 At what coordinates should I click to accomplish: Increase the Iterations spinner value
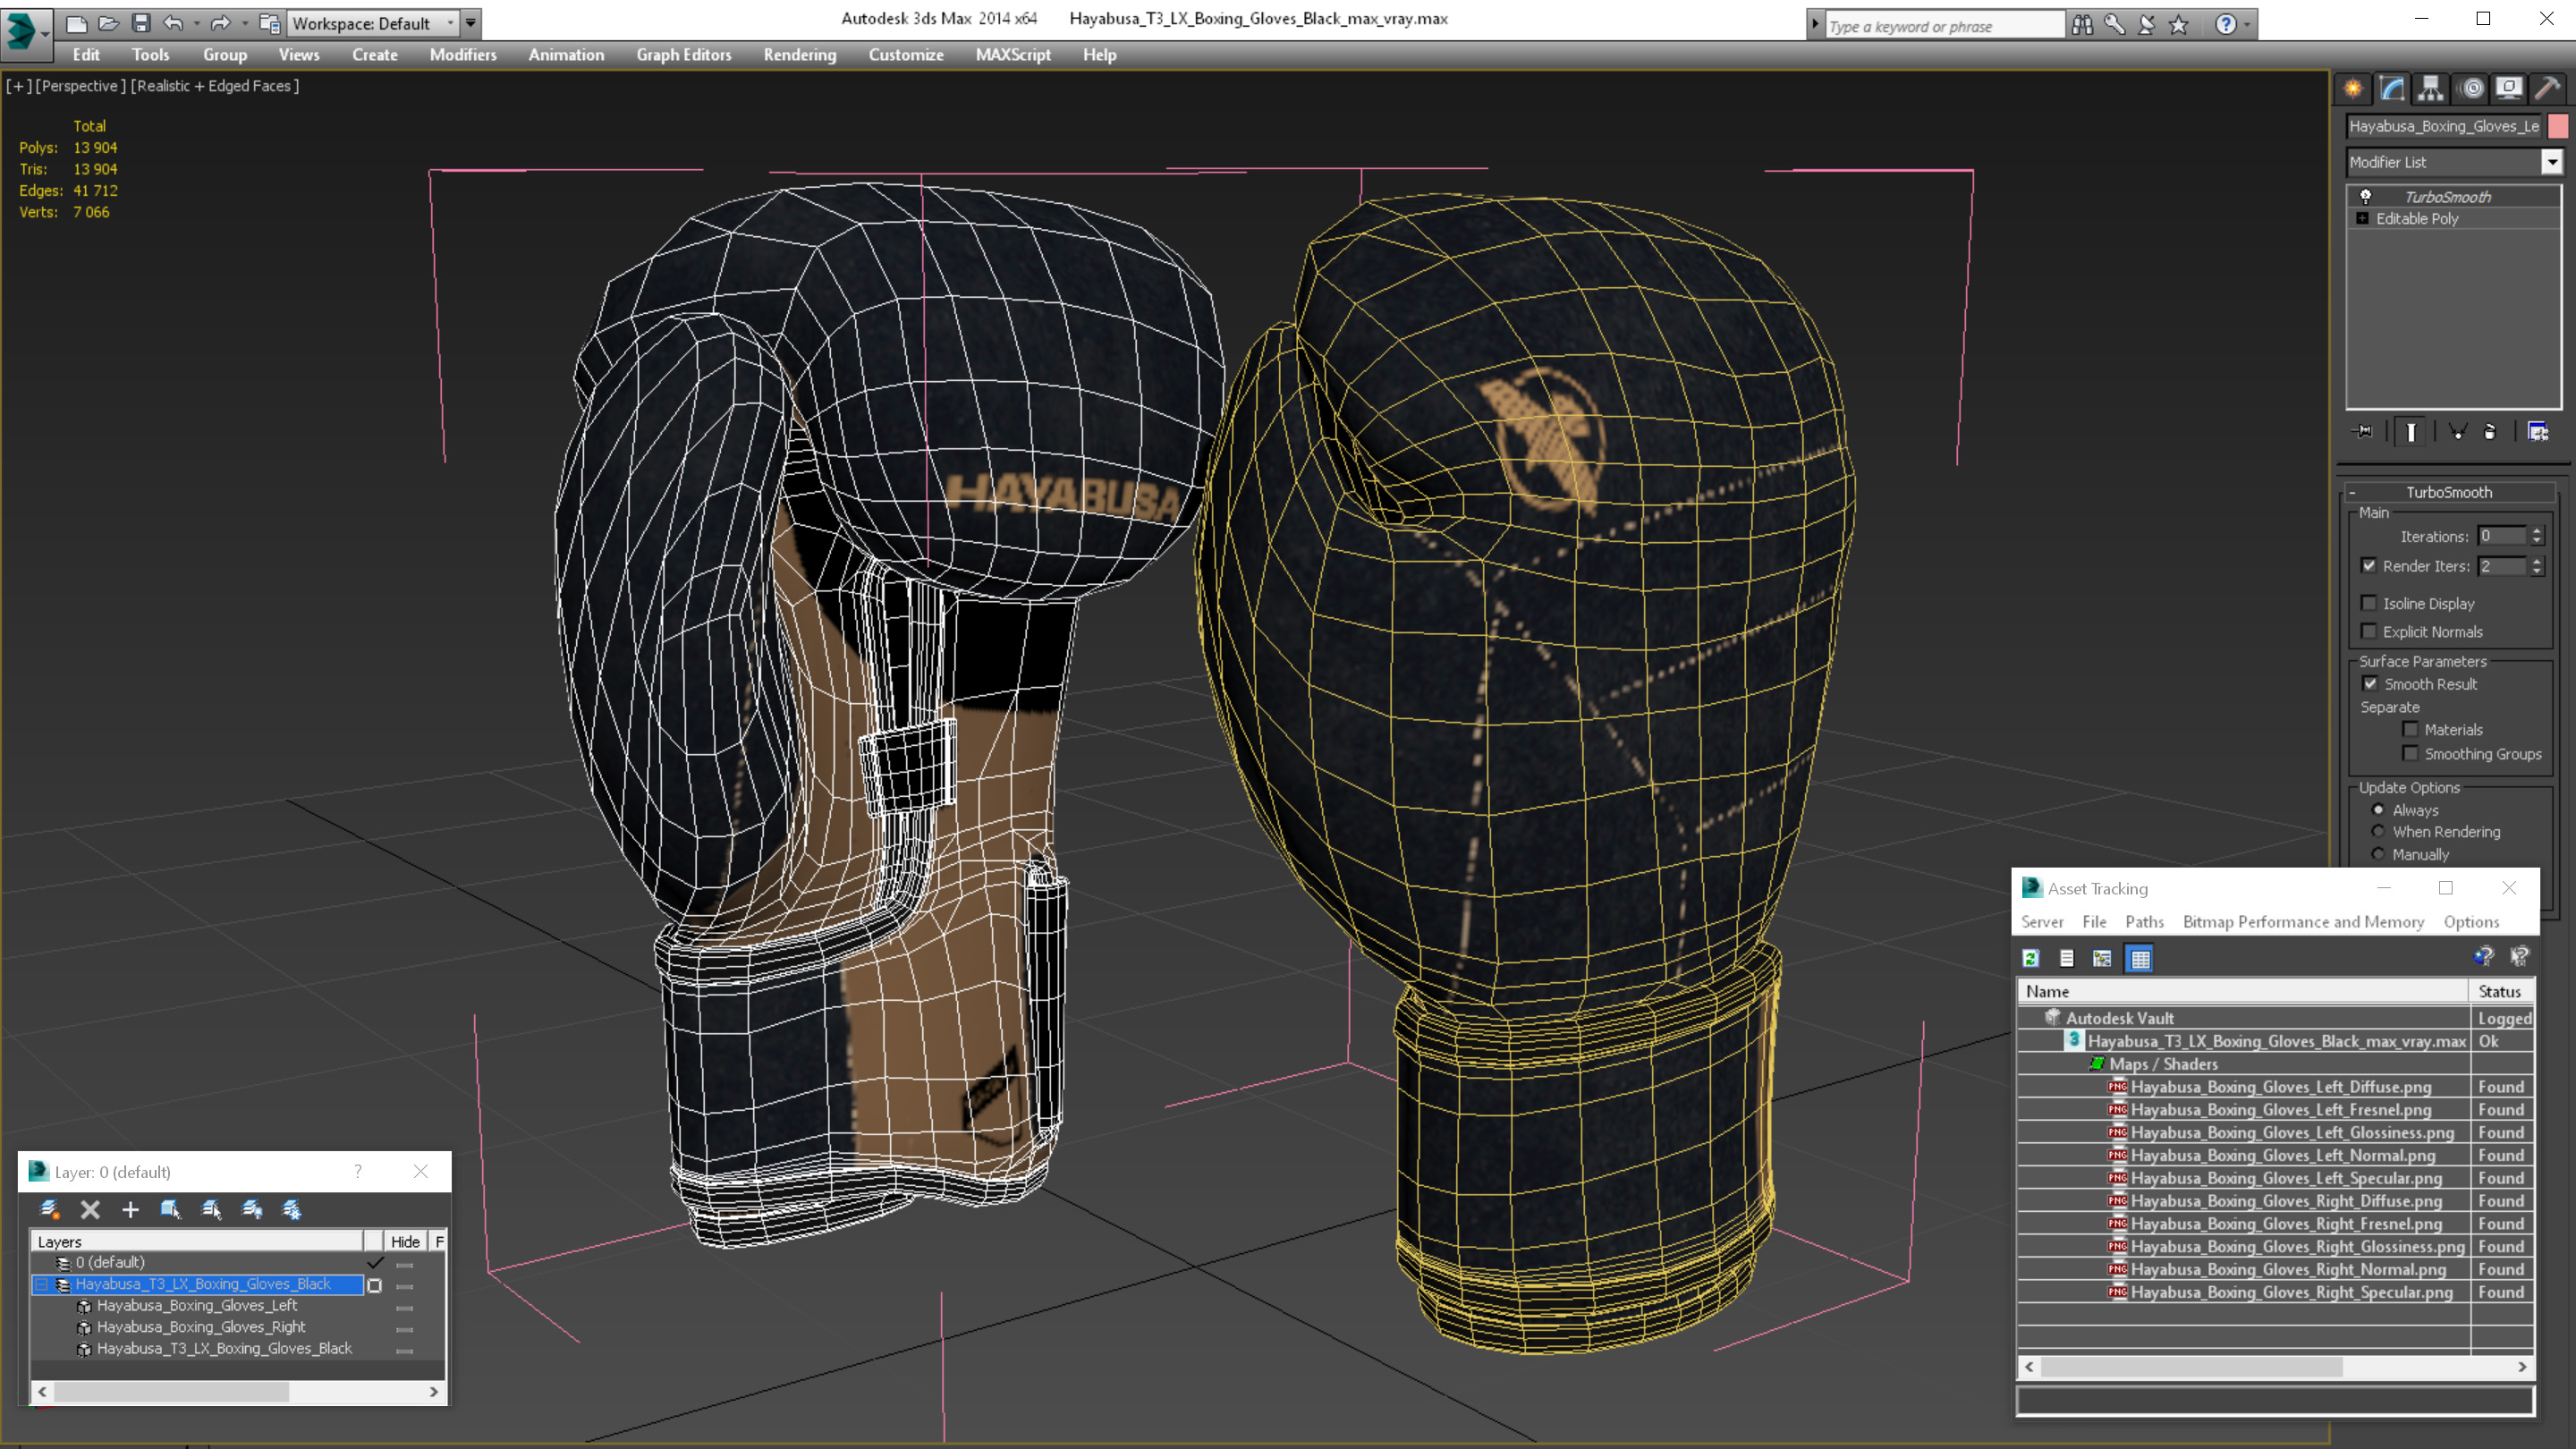2537,531
